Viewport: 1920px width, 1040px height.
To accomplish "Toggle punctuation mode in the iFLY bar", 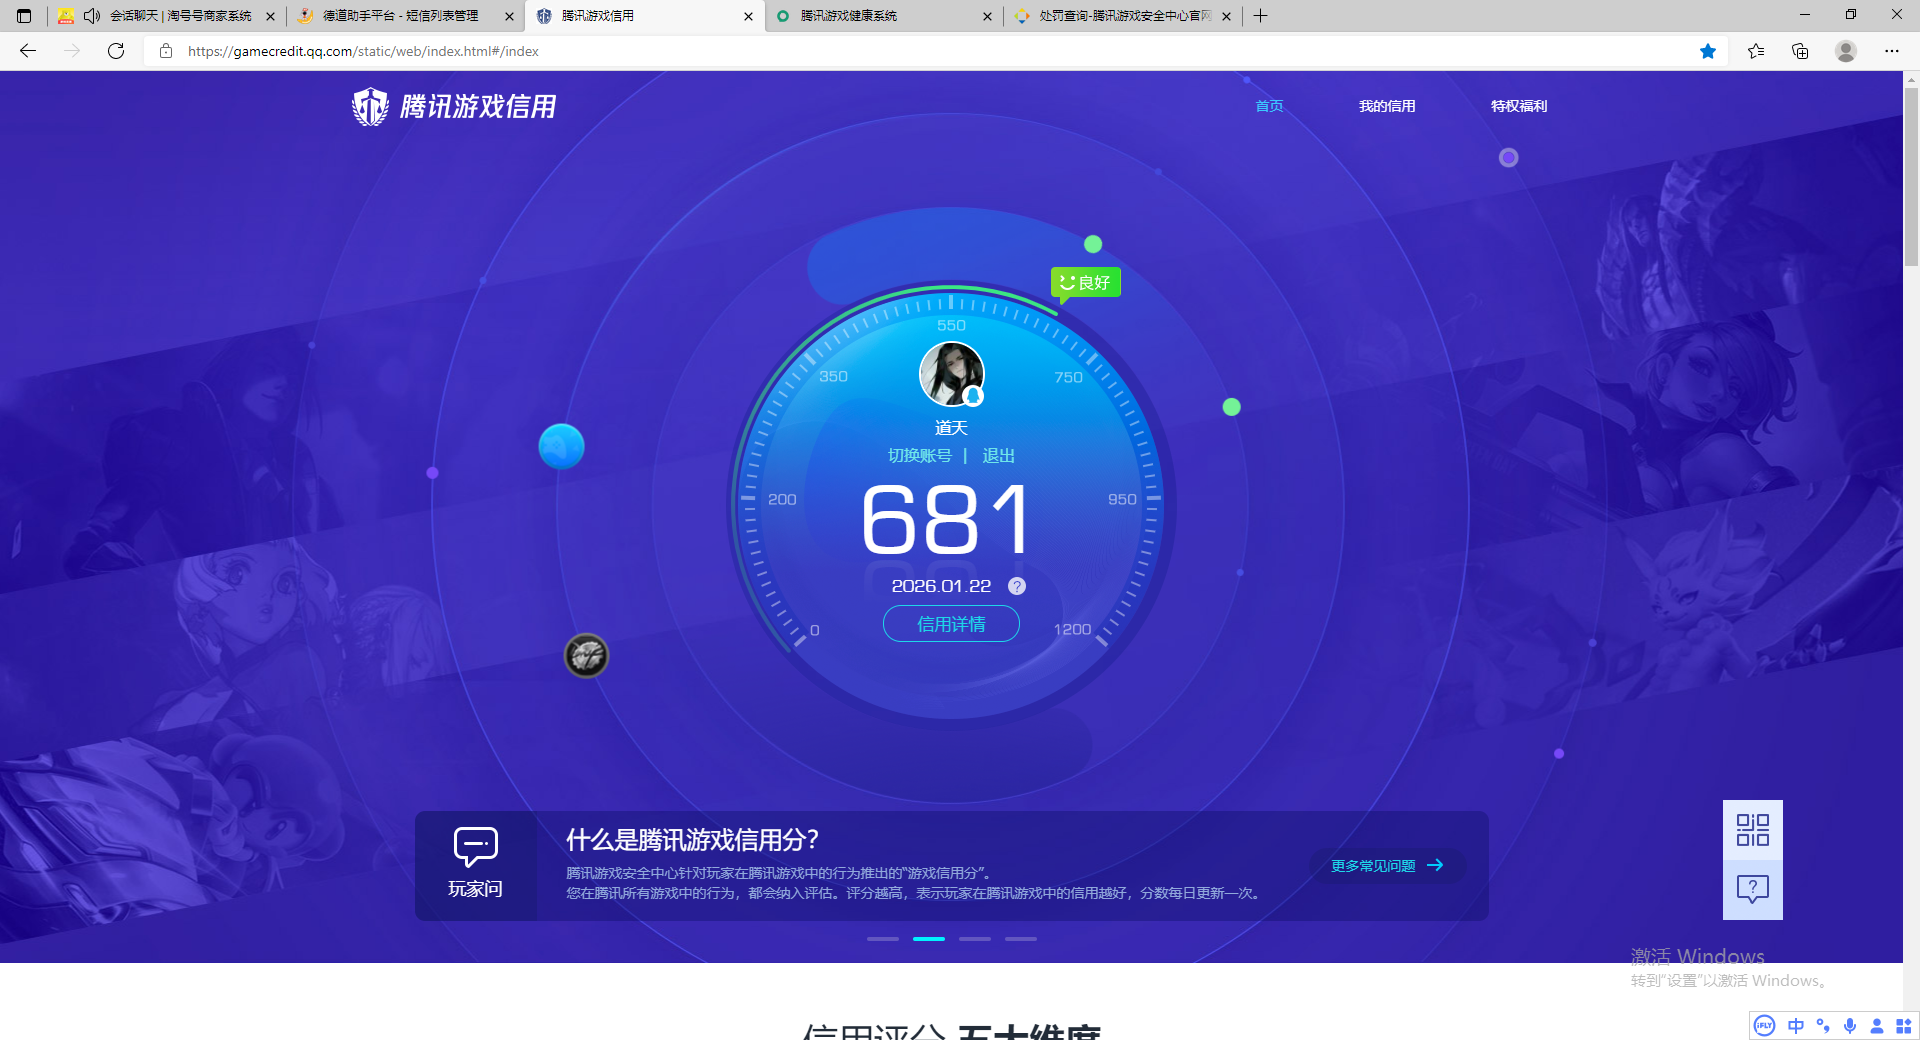I will 1822,1026.
